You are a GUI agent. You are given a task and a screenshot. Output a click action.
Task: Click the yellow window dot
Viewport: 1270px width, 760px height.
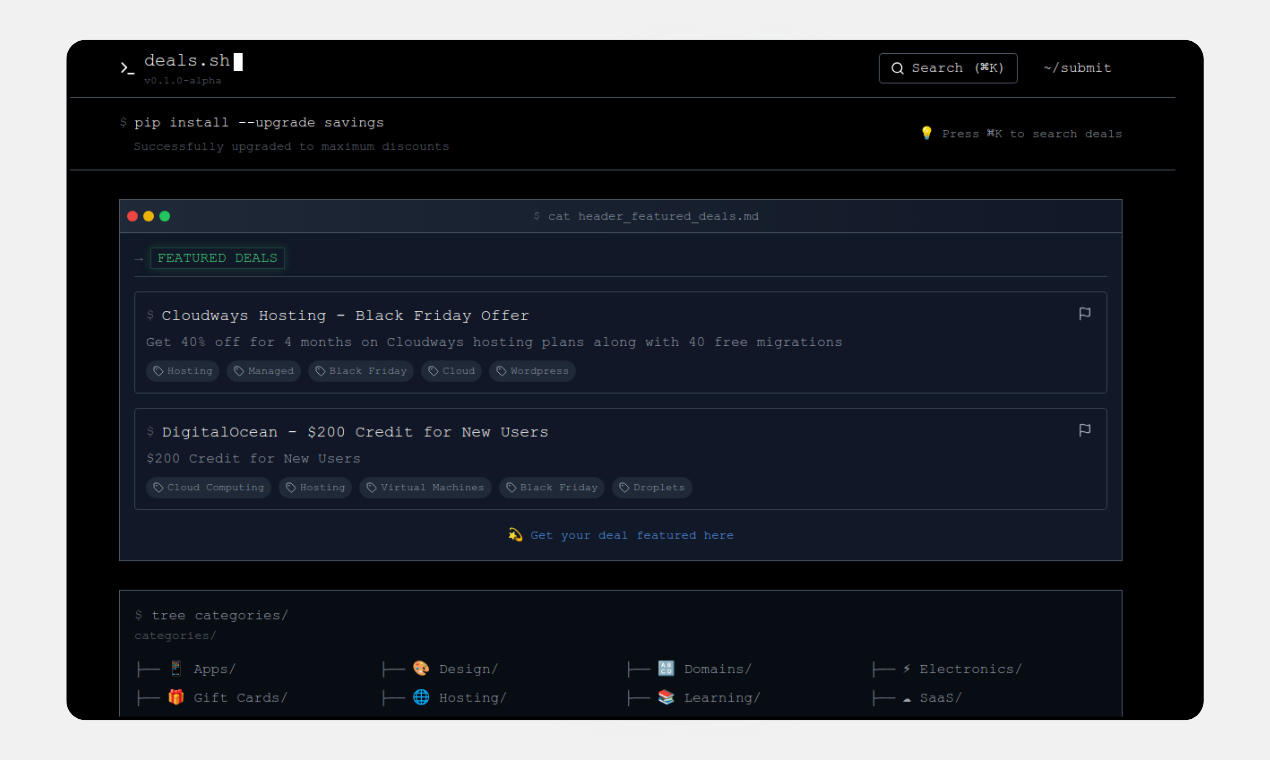(x=148, y=216)
